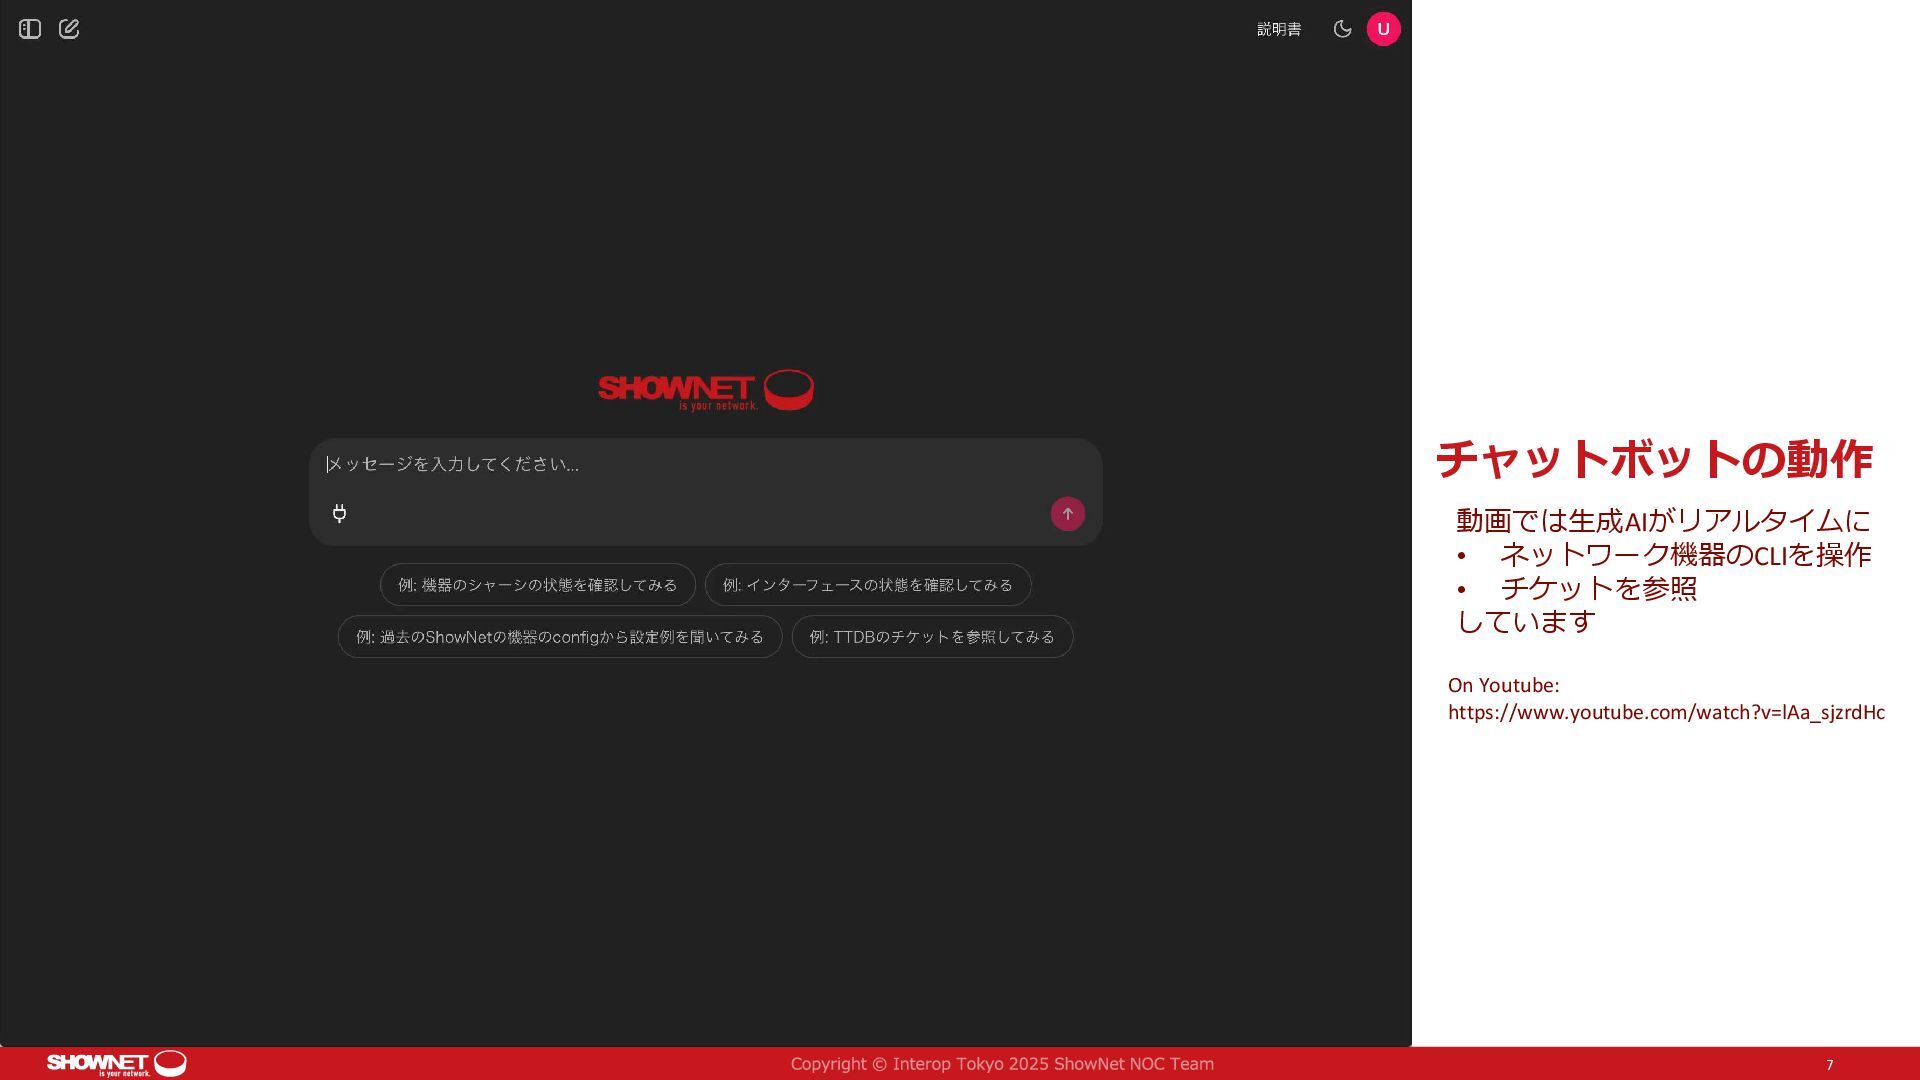Toggle dark mode moon icon
Image resolution: width=1920 pixels, height=1080 pixels.
point(1342,29)
